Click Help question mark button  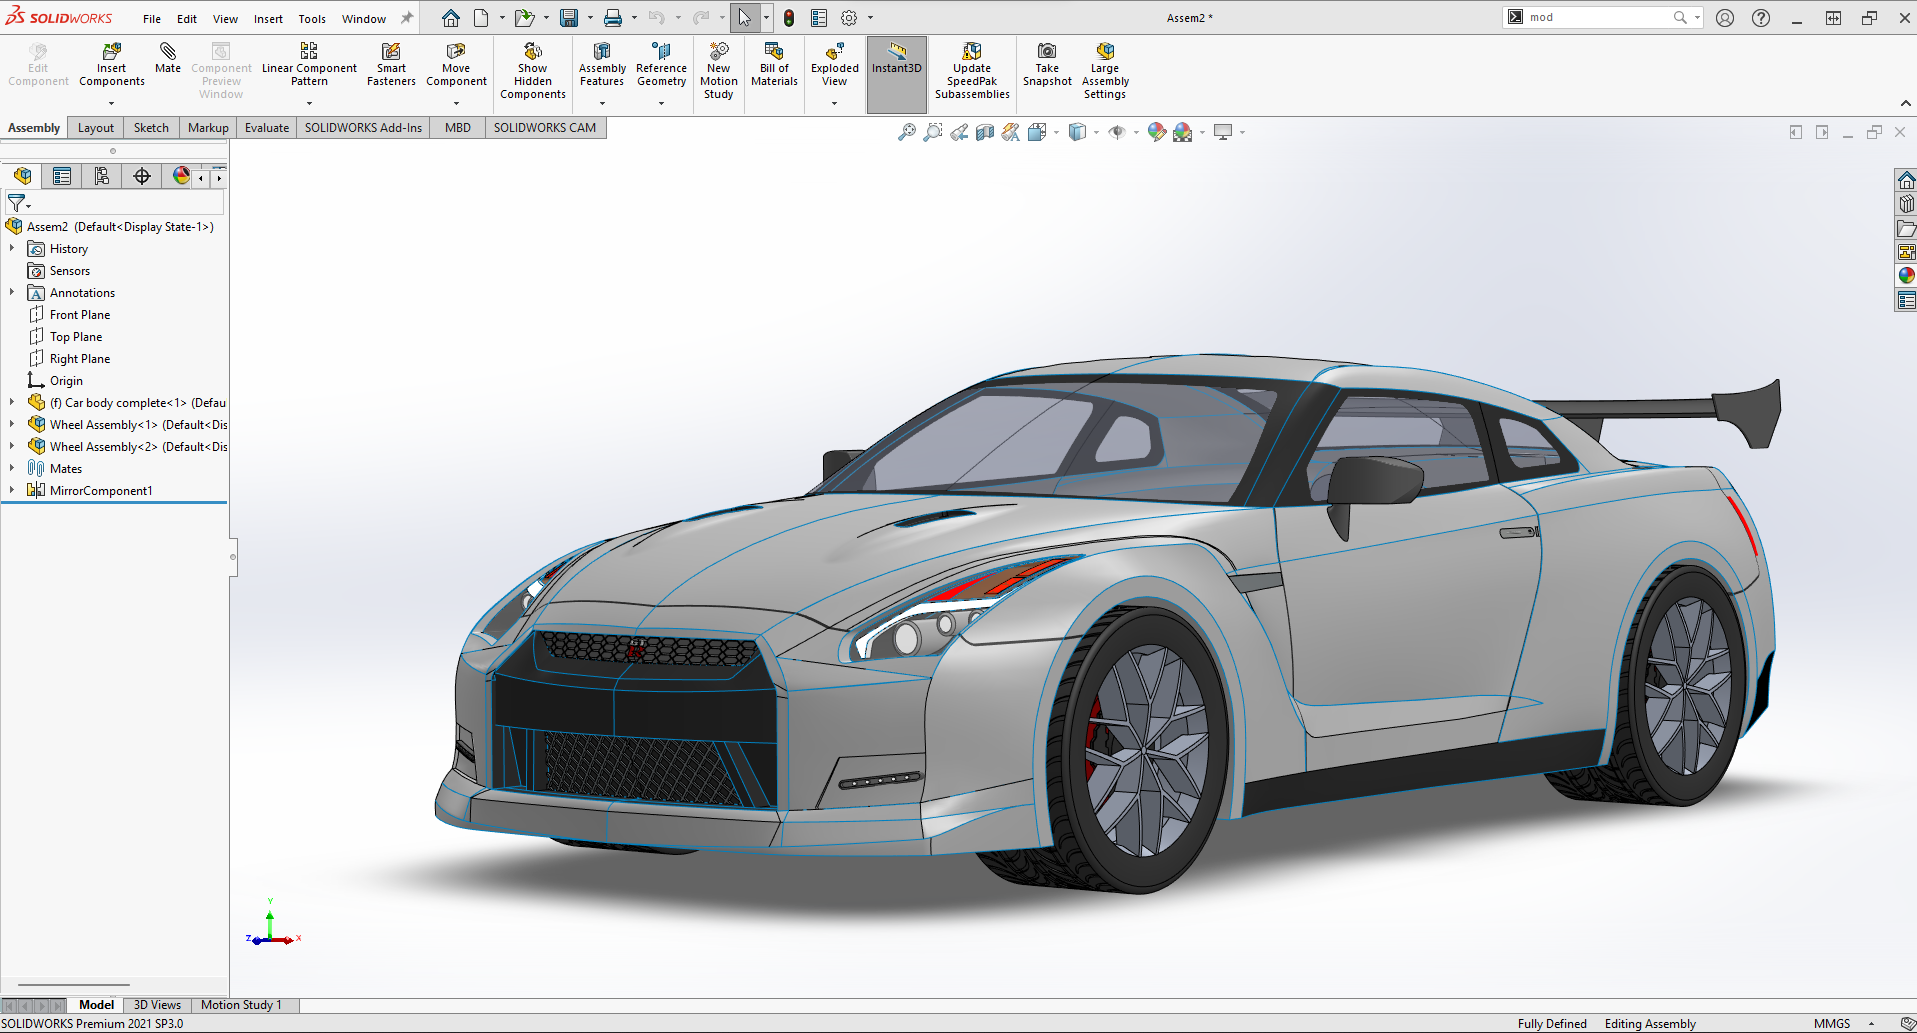(x=1761, y=18)
